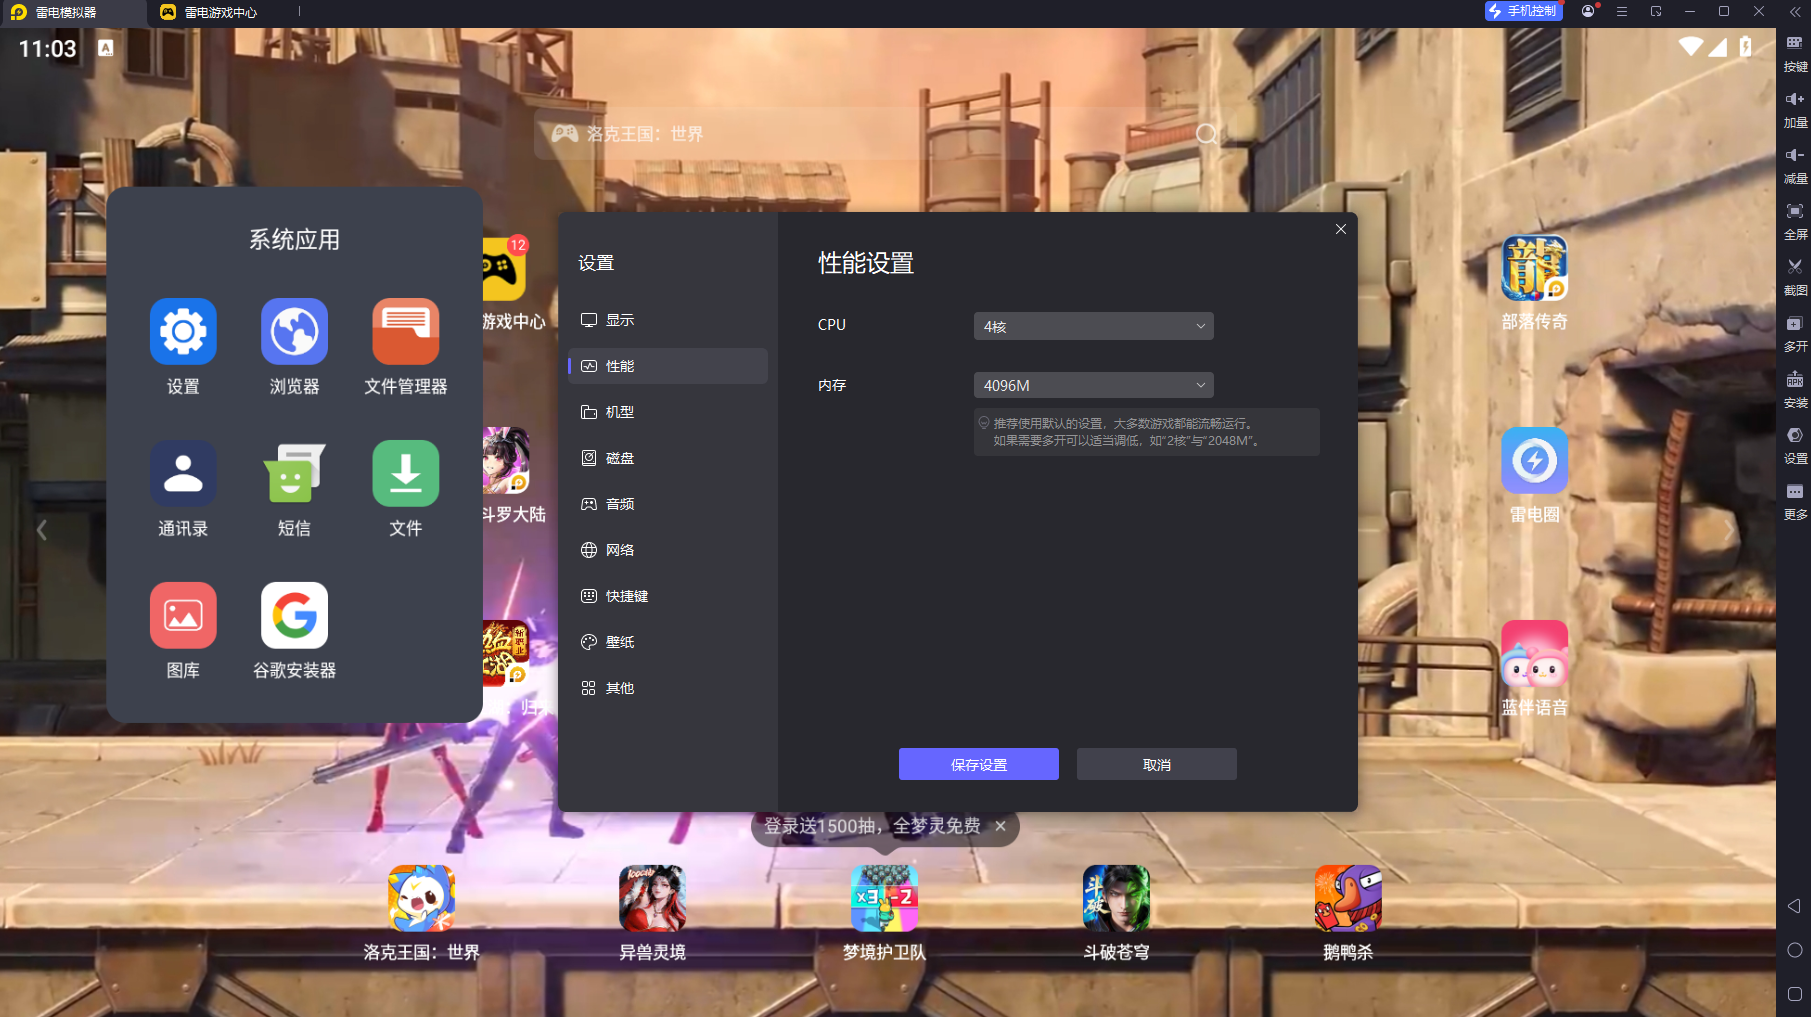The image size is (1811, 1017).
Task: Tap the Android home circle button
Action: (1794, 950)
